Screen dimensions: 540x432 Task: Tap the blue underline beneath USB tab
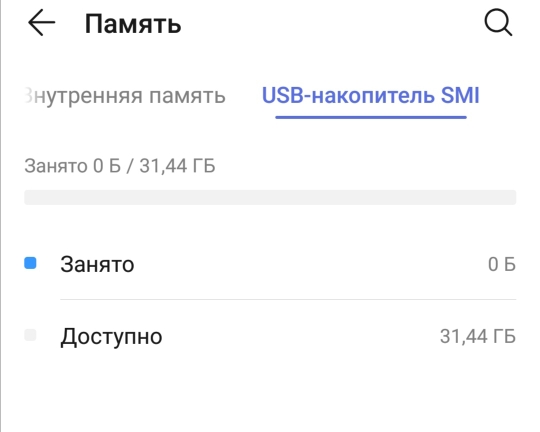tap(371, 117)
